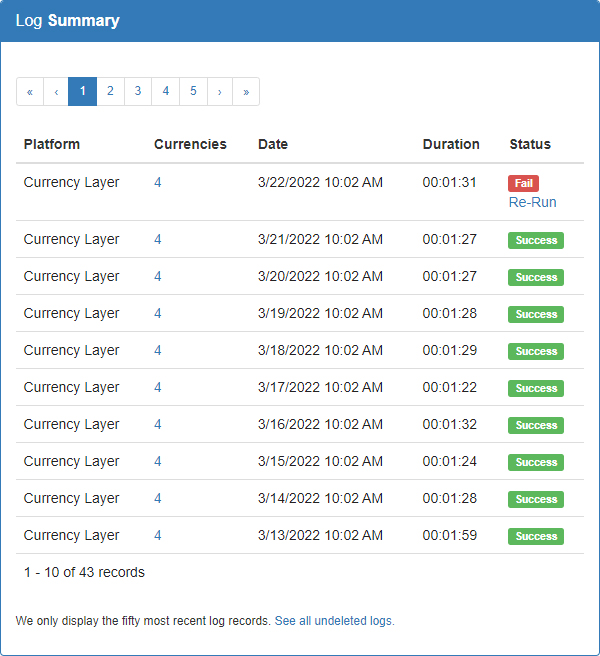Select the date 3/18/2022 10:02 AM

320,351
